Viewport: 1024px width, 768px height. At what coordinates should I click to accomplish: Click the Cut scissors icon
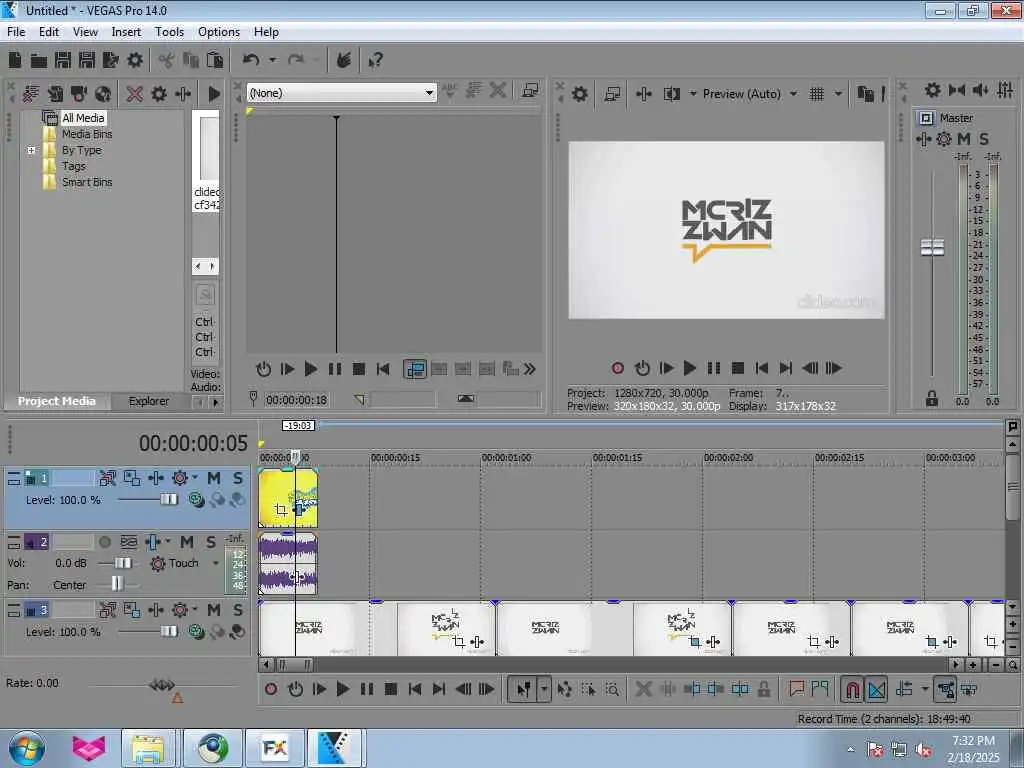pos(167,60)
